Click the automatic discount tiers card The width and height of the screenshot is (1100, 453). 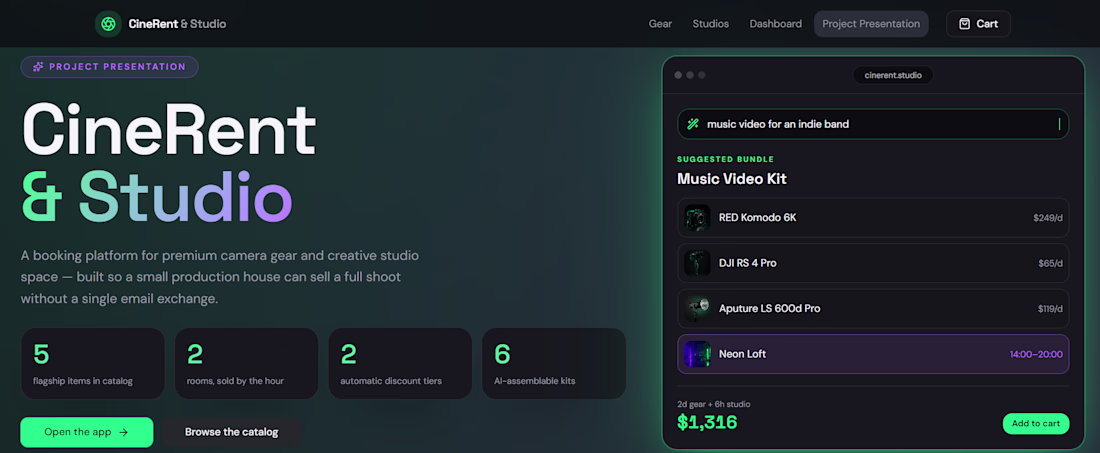click(x=400, y=363)
